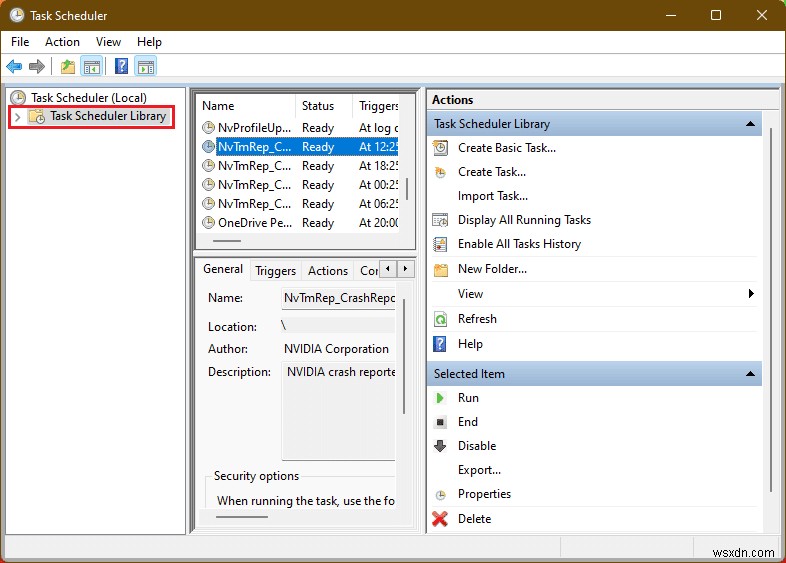Viewport: 786px width, 563px height.
Task: Open the View submenu arrow
Action: (x=750, y=293)
